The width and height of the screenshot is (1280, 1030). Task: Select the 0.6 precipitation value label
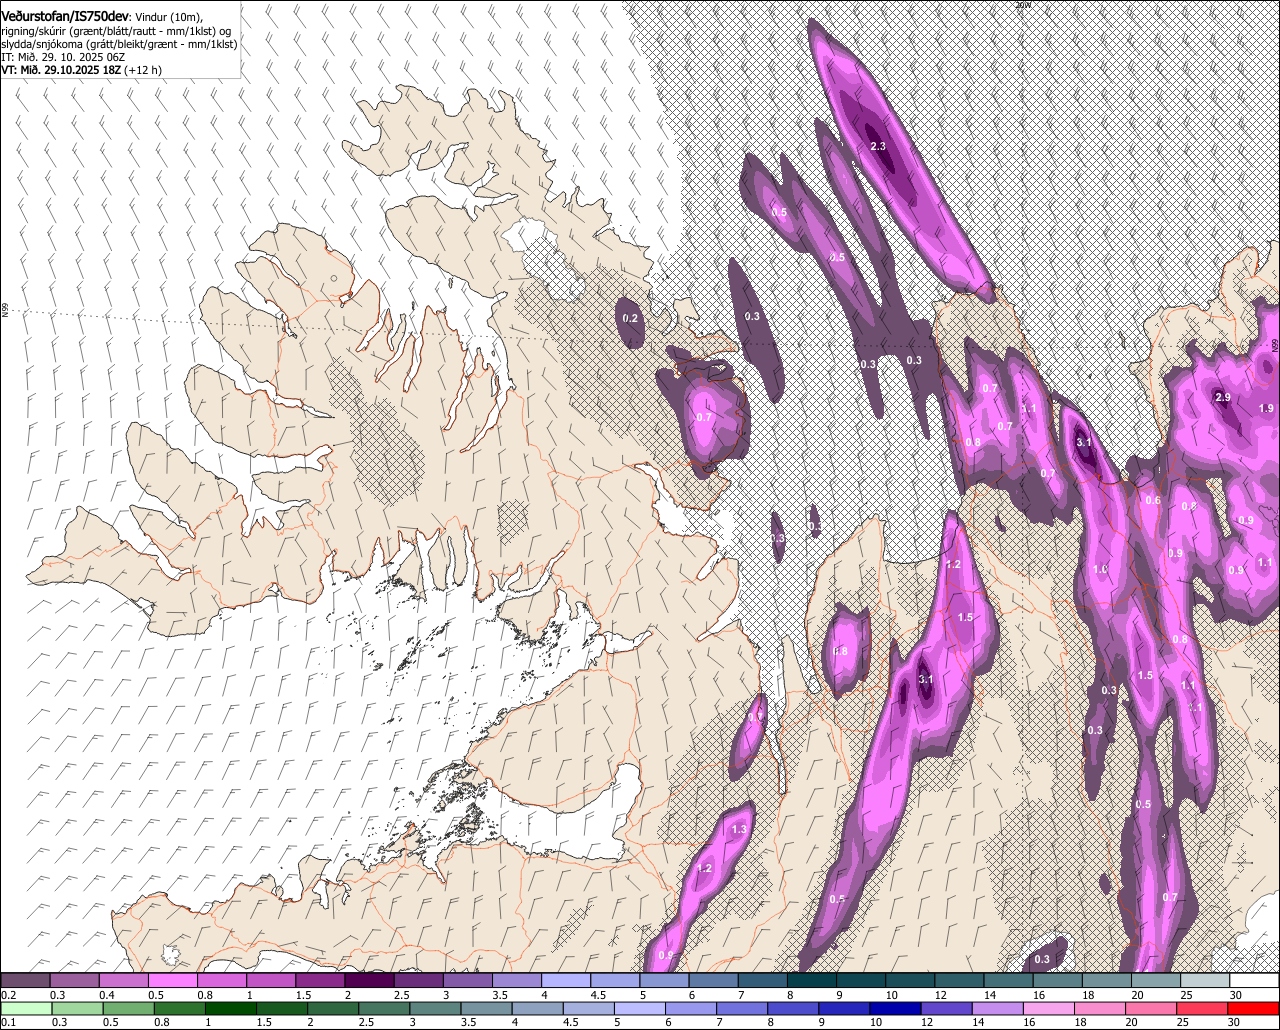coord(1153,500)
